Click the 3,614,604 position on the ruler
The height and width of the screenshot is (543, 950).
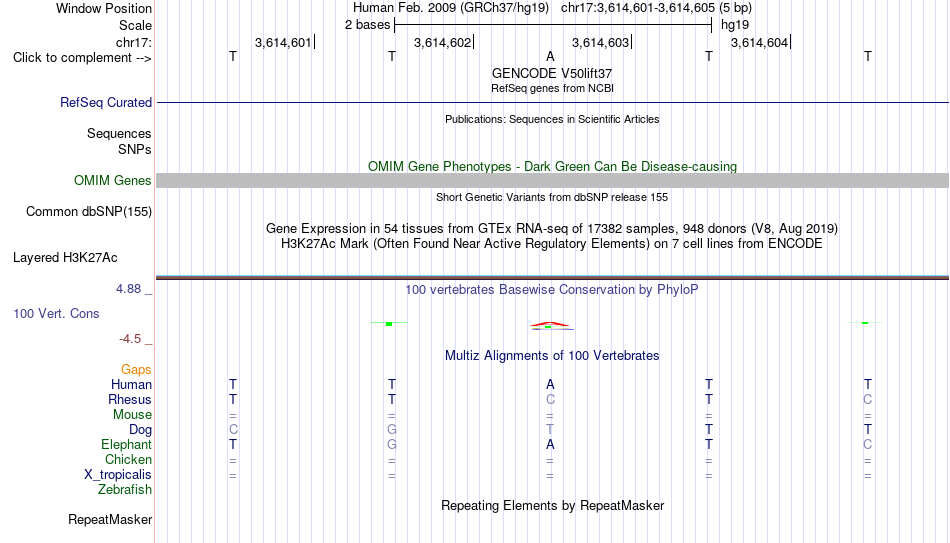tap(759, 42)
